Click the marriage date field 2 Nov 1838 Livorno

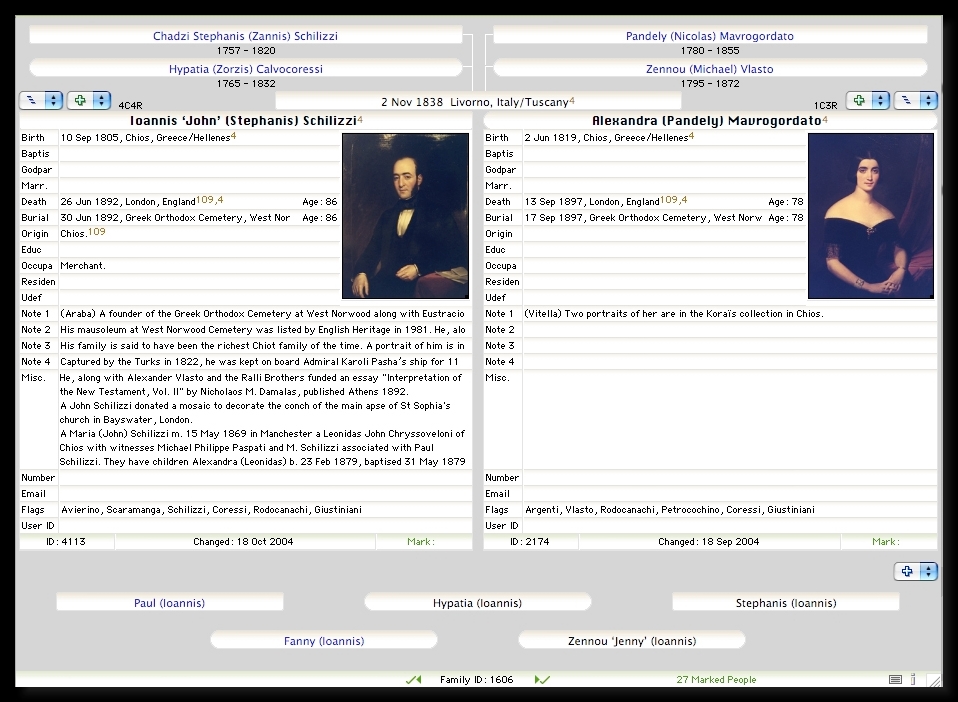click(477, 102)
